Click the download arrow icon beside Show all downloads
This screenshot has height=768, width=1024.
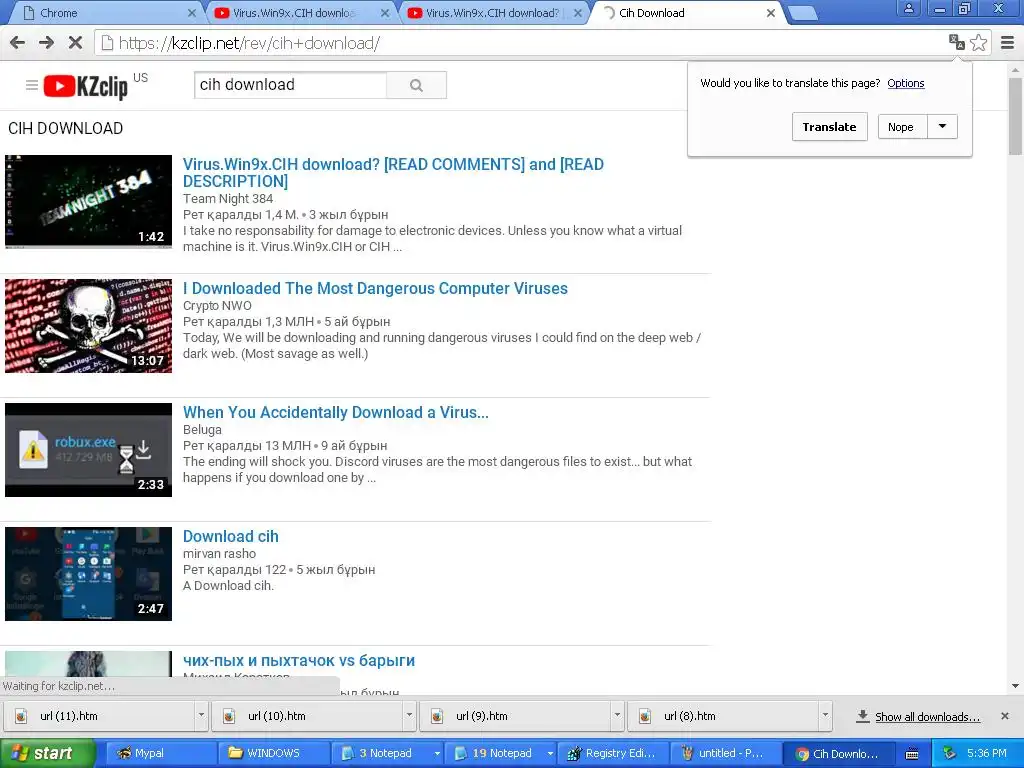(863, 716)
